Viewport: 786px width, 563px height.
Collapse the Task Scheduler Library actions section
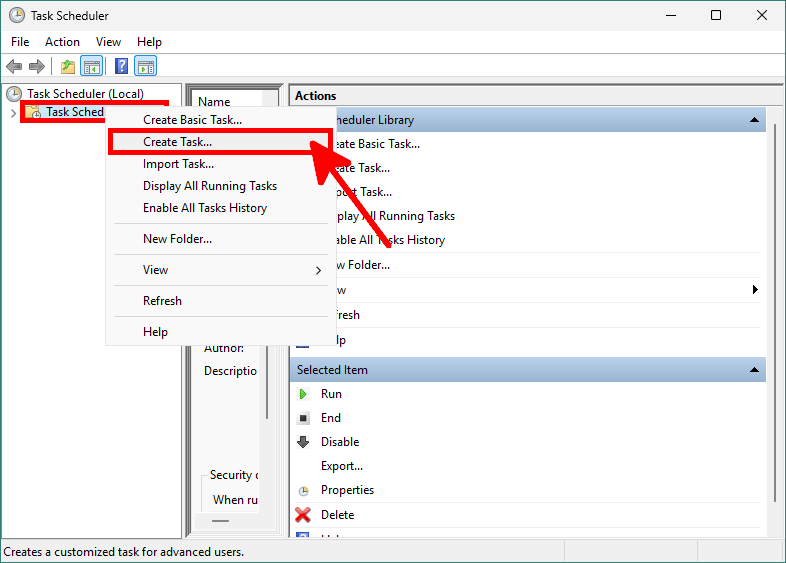pyautogui.click(x=755, y=120)
